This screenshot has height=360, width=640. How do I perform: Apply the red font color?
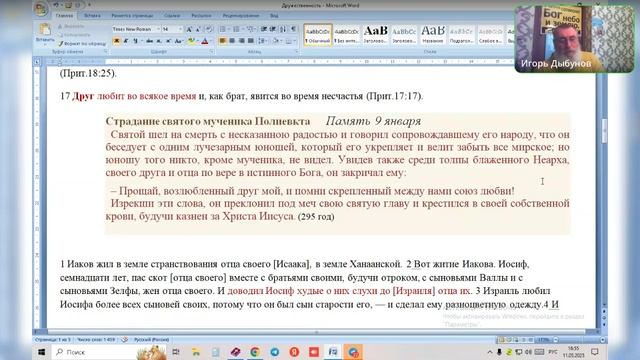tap(205, 41)
